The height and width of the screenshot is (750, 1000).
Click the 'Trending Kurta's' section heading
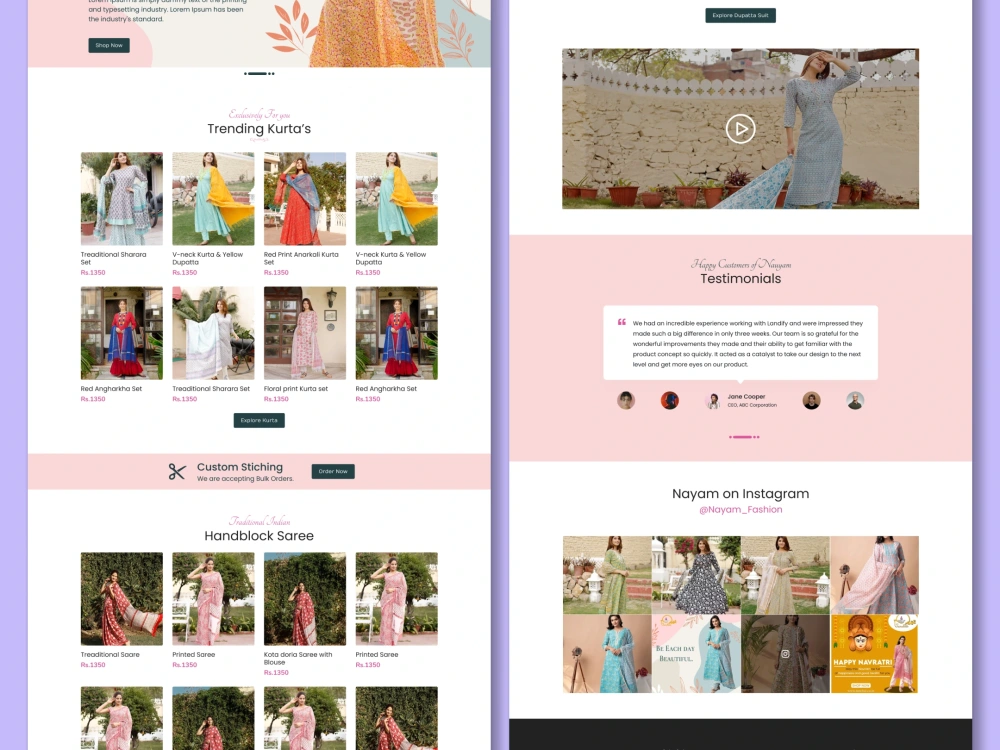(259, 129)
